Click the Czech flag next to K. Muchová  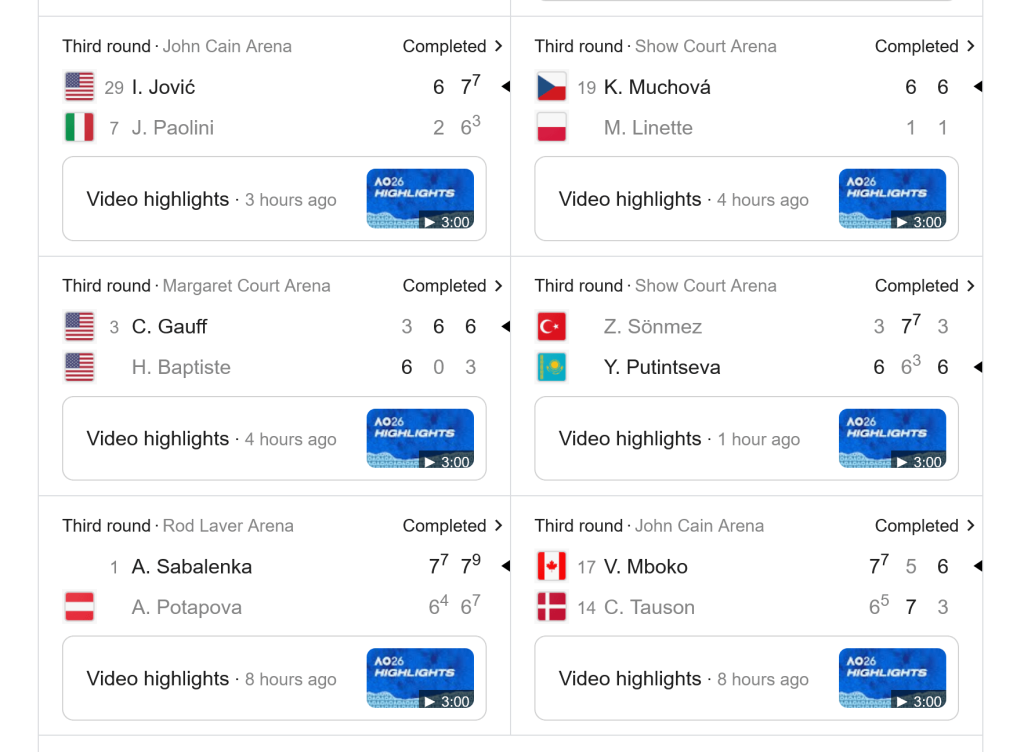click(x=552, y=86)
